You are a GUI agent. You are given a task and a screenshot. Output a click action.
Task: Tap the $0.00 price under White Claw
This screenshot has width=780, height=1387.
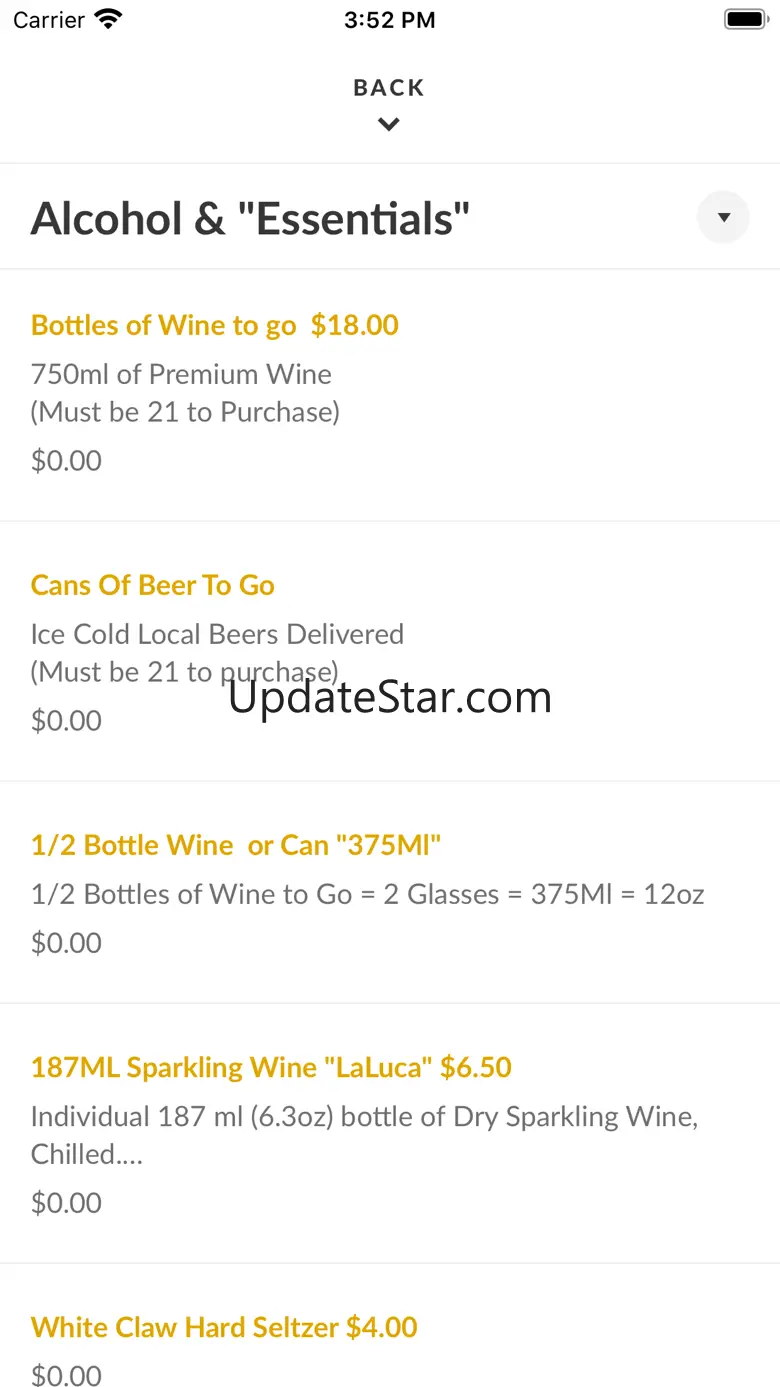66,1375
